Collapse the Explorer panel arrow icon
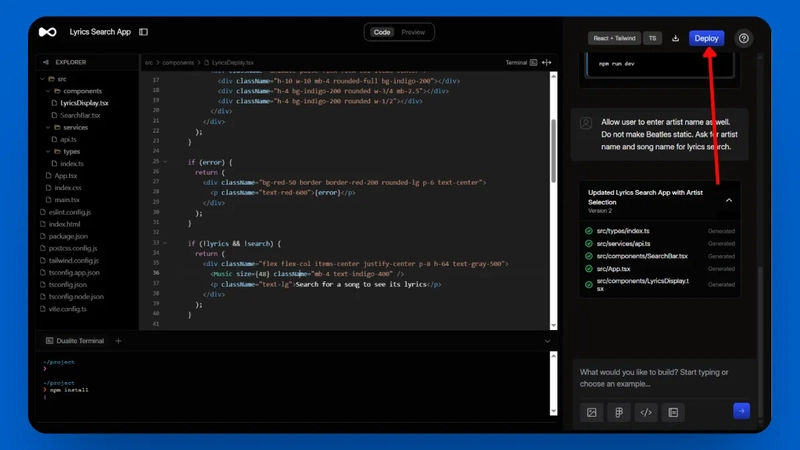 pos(46,62)
